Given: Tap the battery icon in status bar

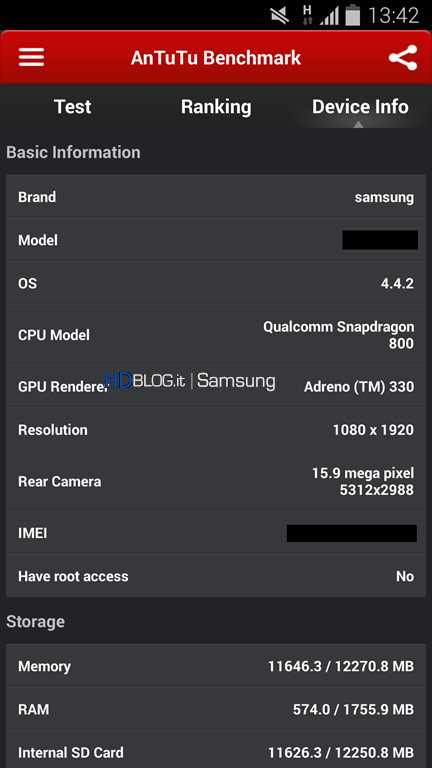Looking at the screenshot, I should pyautogui.click(x=352, y=15).
